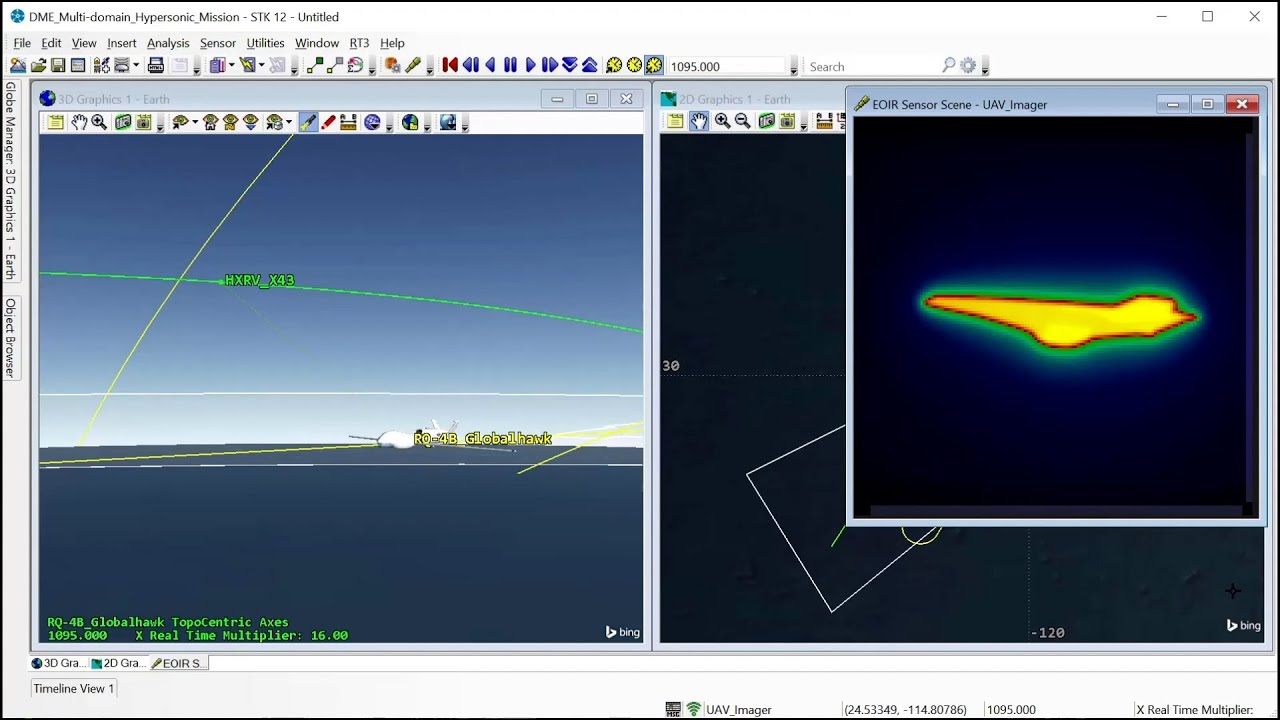Open the Analysis menu

[168, 43]
